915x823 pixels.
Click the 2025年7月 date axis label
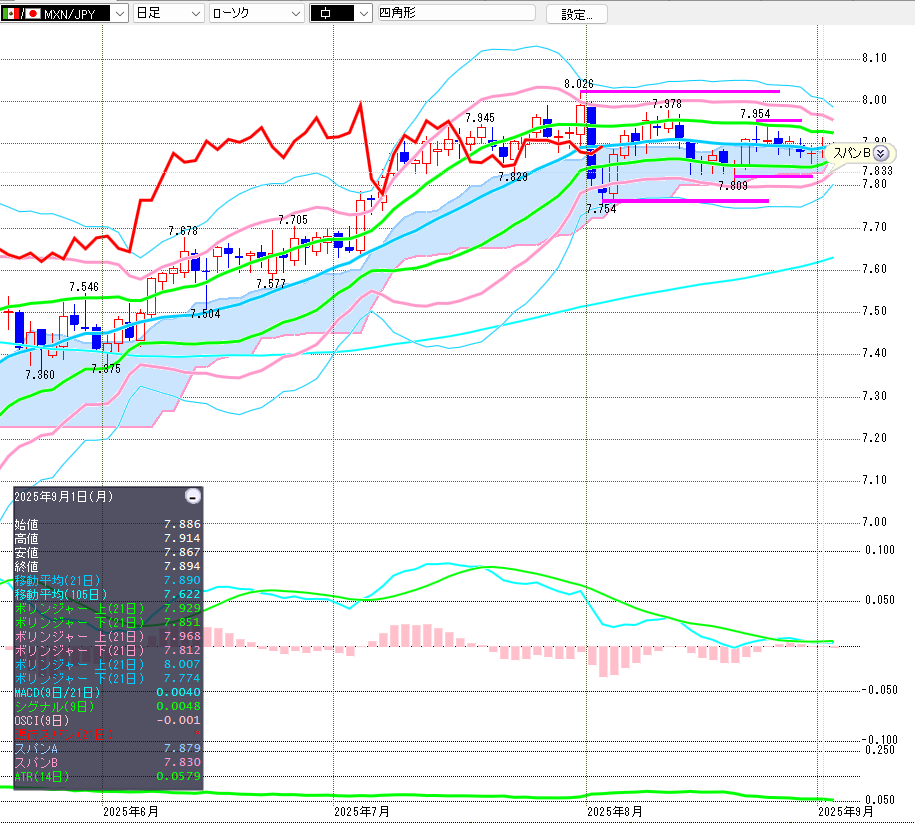point(362,811)
